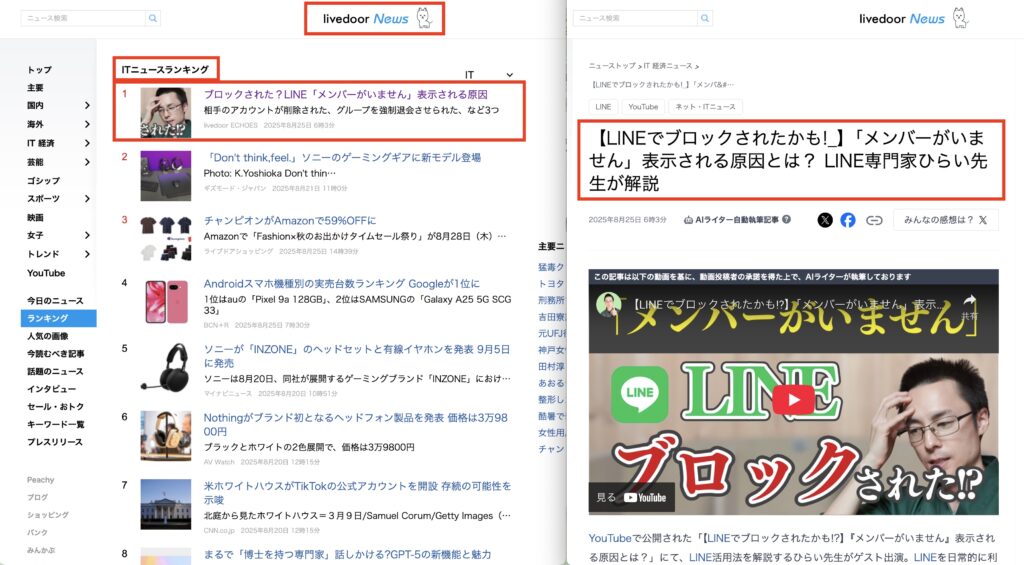Click the 共有 share arrow on video
This screenshot has height=565, width=1024.
tap(970, 306)
